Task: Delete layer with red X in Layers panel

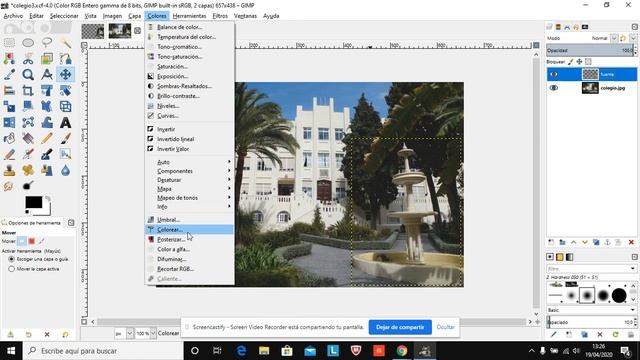Action: coord(631,242)
